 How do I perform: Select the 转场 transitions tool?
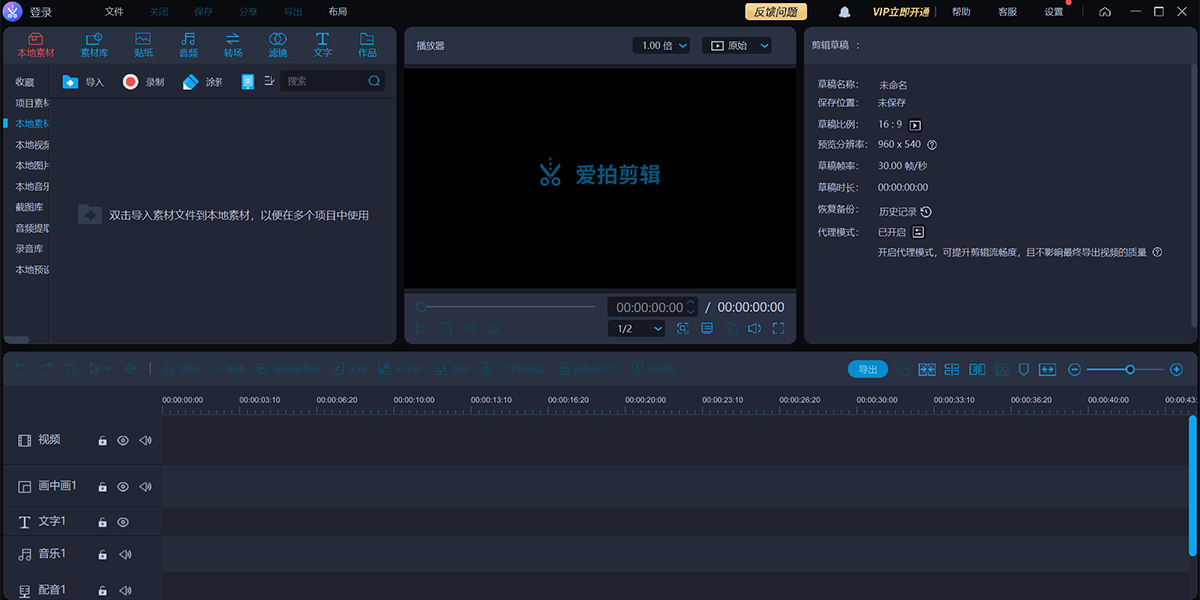pyautogui.click(x=233, y=44)
